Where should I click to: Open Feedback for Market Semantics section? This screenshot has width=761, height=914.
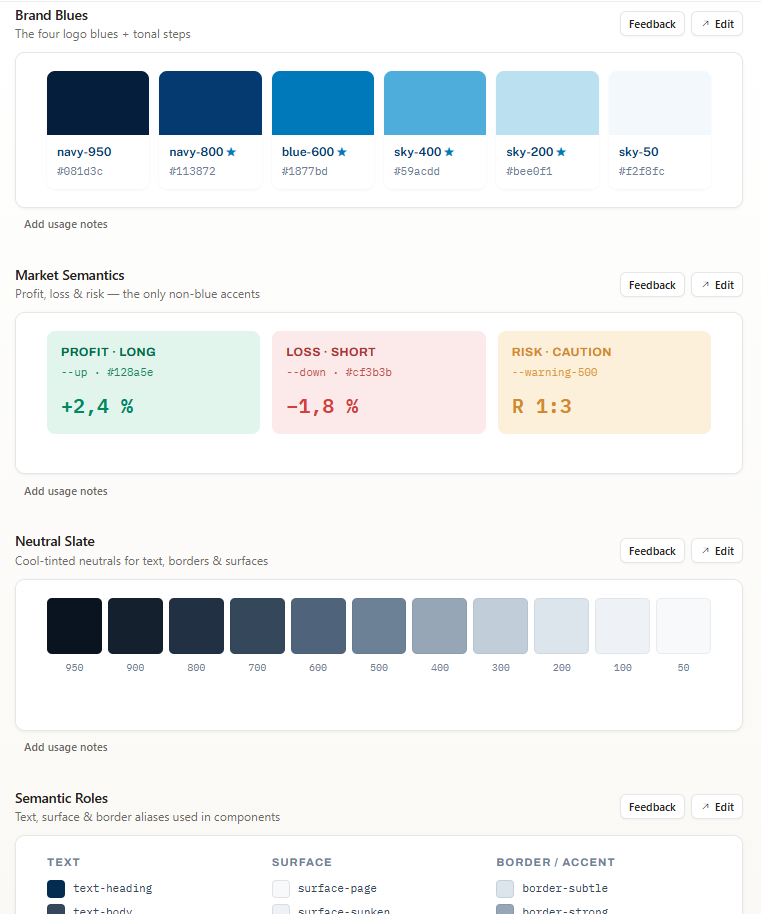point(652,285)
